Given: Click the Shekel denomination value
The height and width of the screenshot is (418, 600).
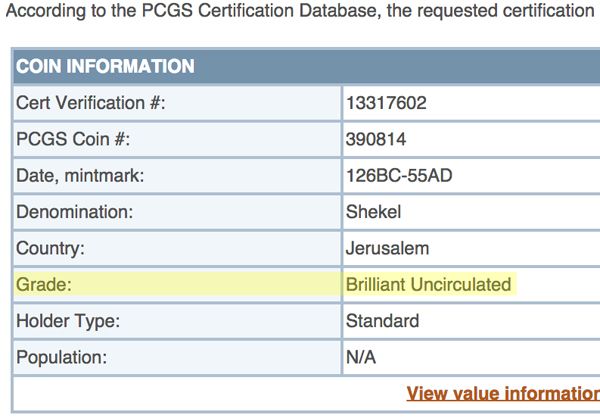Looking at the screenshot, I should (373, 212).
